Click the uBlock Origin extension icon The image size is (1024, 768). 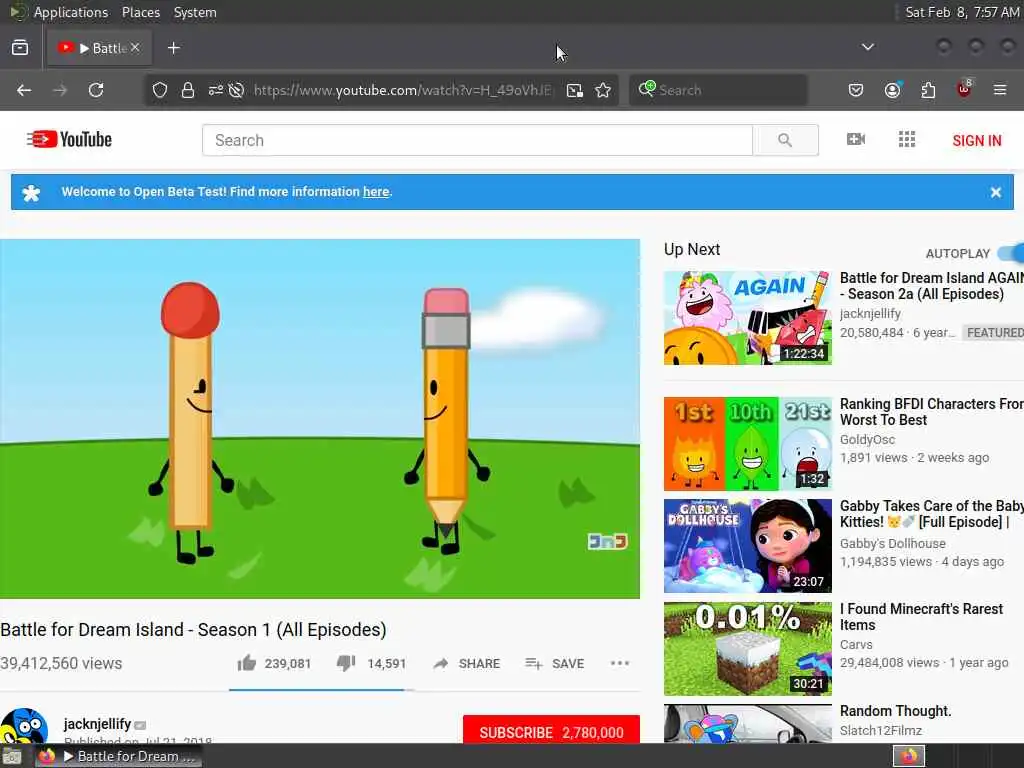point(965,89)
